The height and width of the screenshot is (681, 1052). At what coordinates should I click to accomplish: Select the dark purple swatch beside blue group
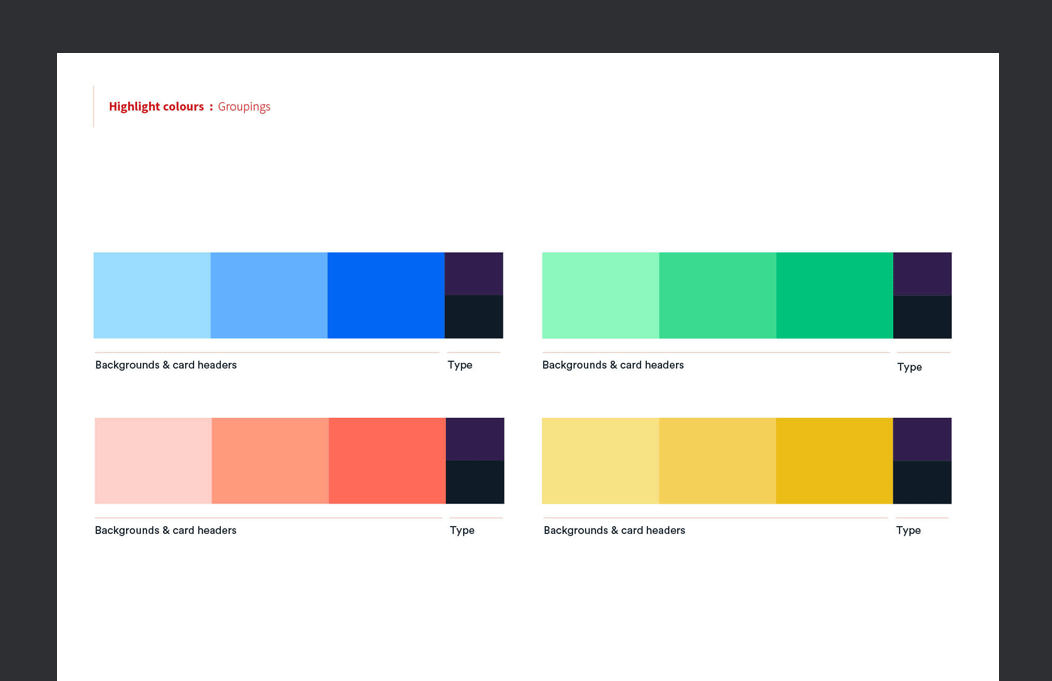[474, 273]
